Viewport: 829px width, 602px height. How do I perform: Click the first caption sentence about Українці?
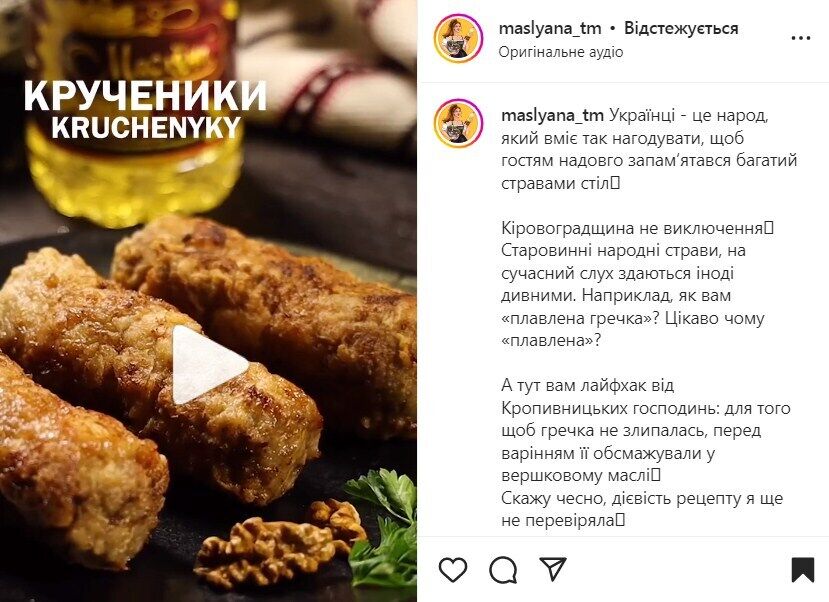pos(649,149)
